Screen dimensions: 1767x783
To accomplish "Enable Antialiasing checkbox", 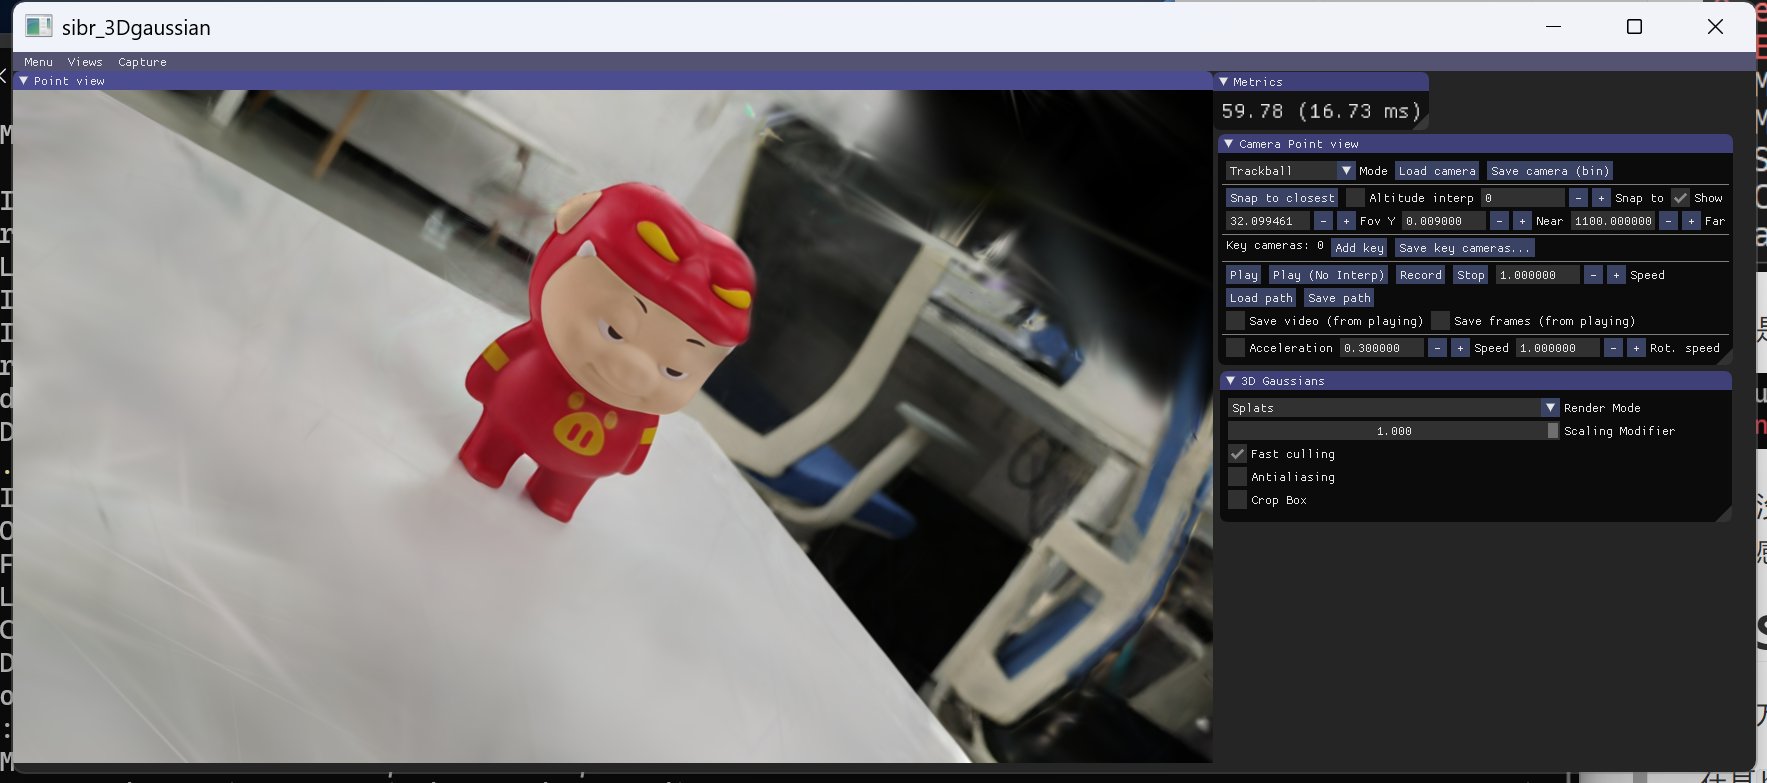I will pos(1237,477).
